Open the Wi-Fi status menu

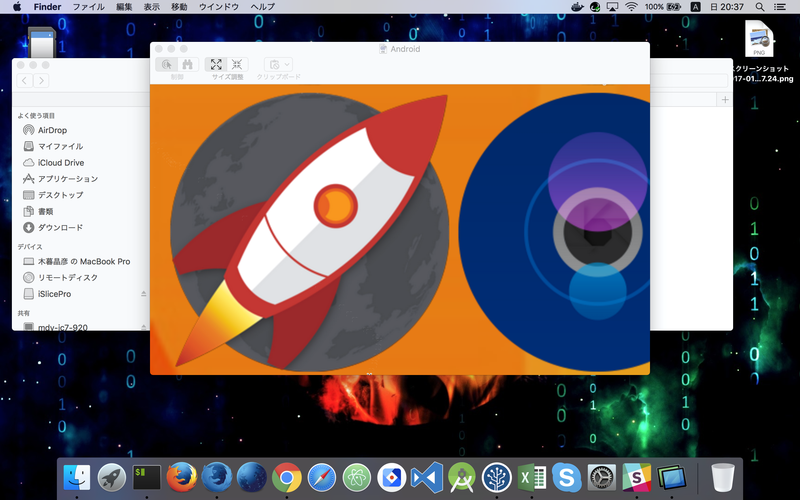click(632, 7)
